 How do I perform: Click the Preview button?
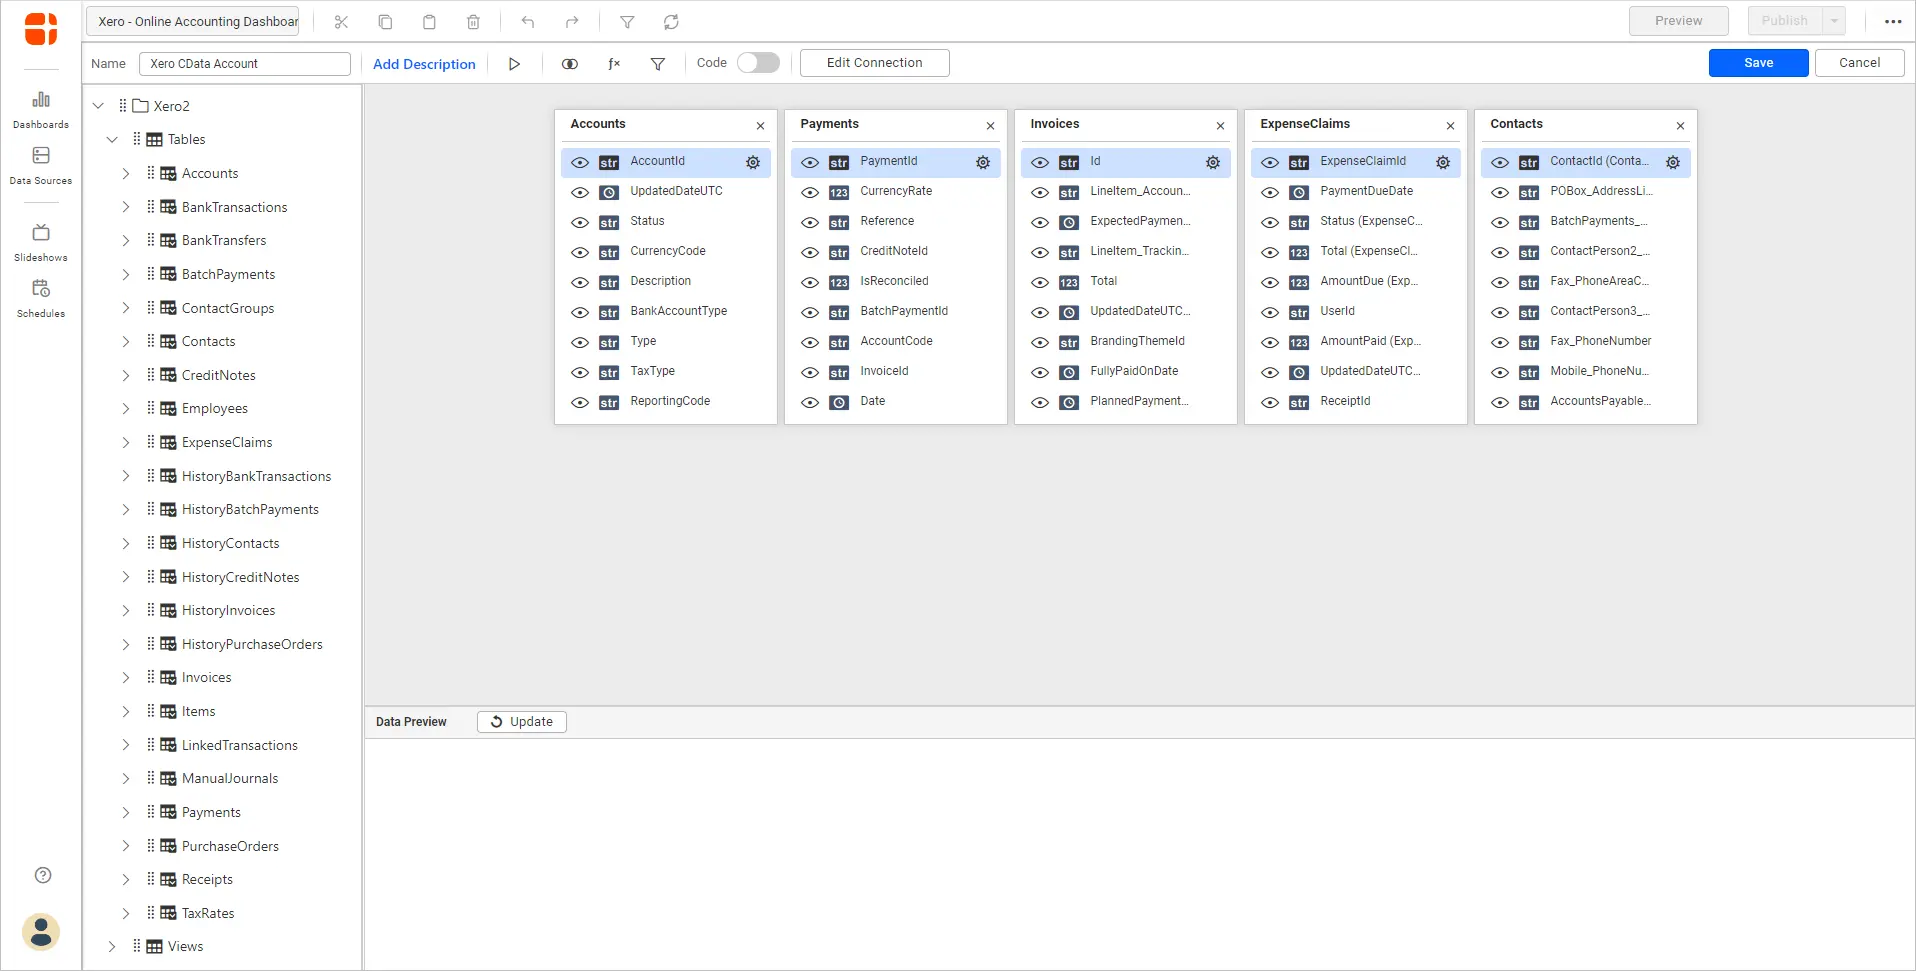1678,21
